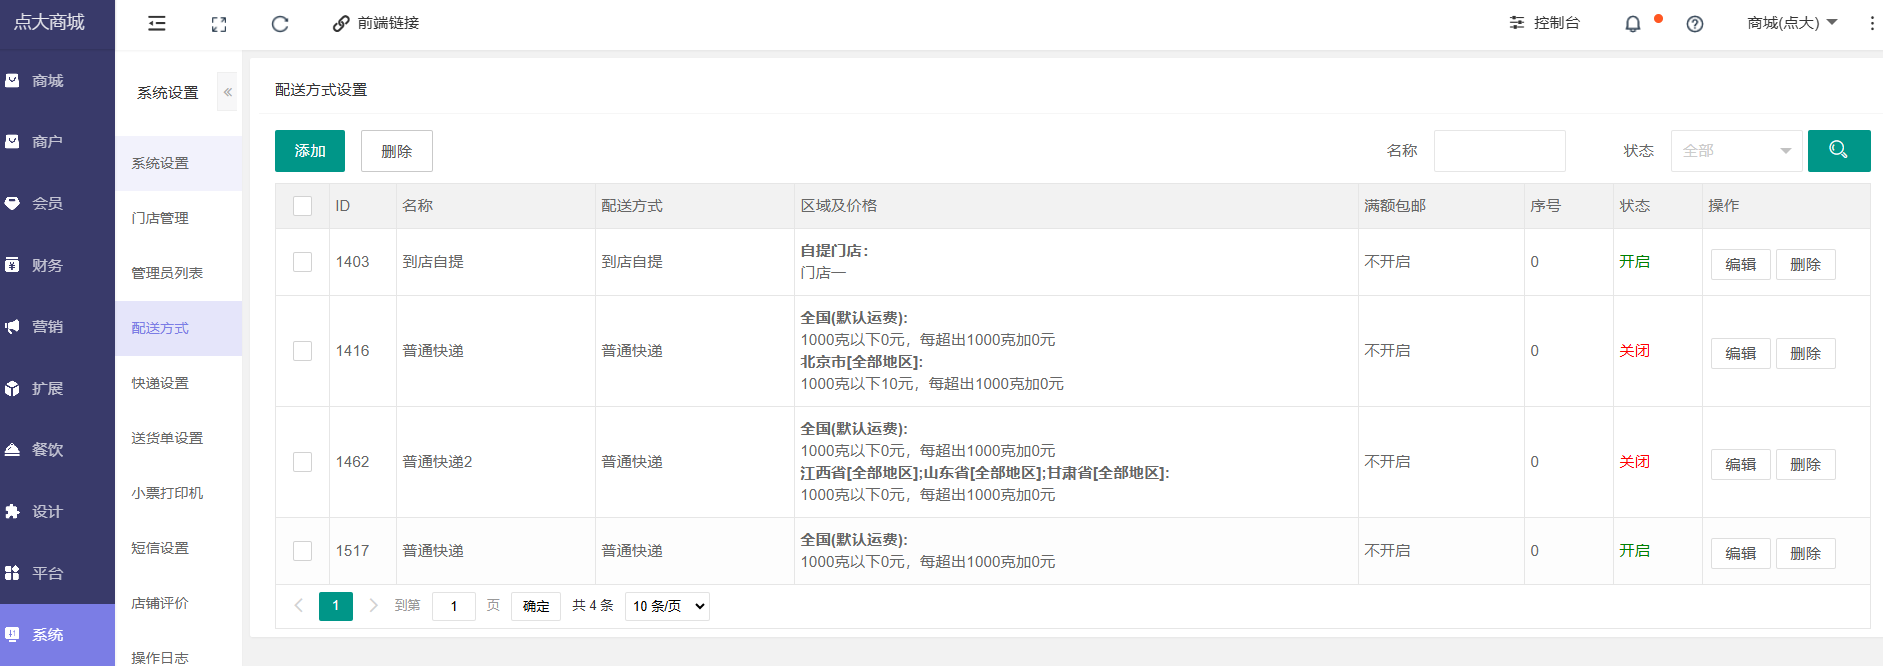
Task: Collapse the left sidebar menu icon
Action: click(157, 24)
